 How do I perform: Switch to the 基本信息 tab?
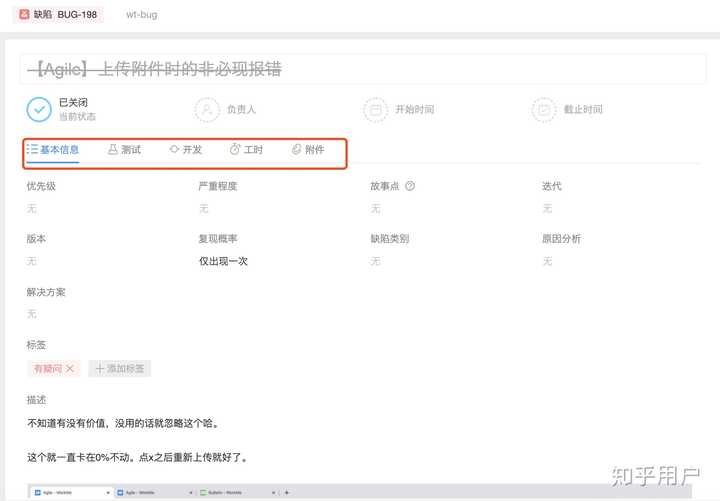coord(53,150)
